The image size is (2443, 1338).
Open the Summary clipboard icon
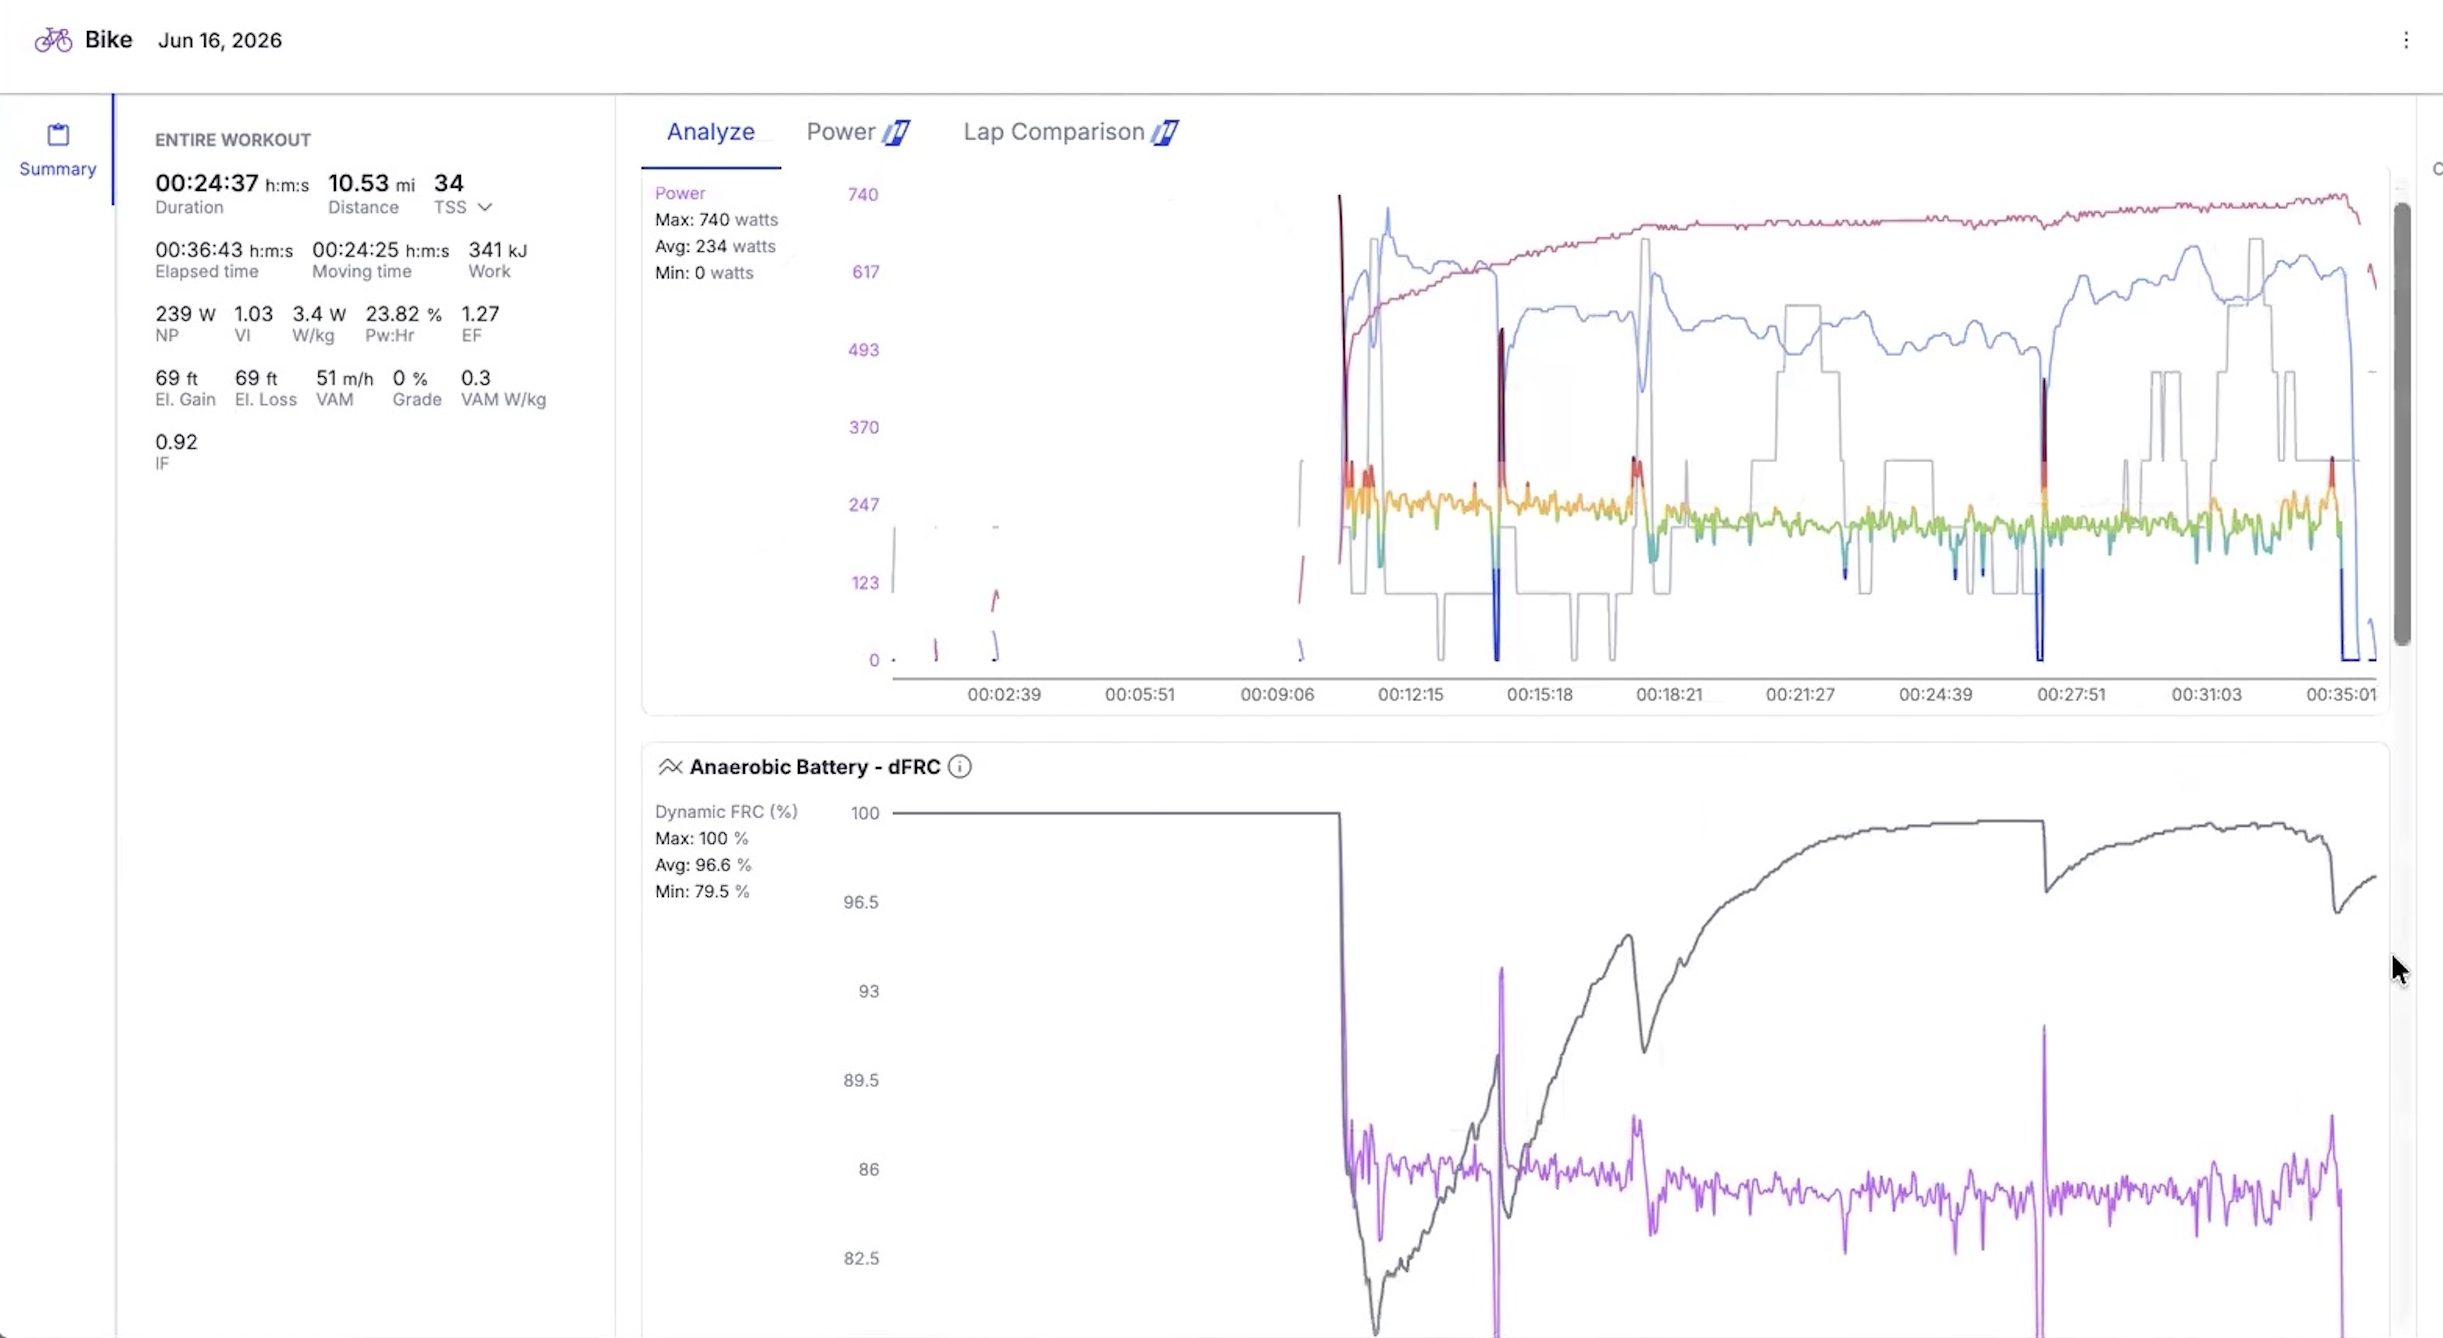point(58,135)
